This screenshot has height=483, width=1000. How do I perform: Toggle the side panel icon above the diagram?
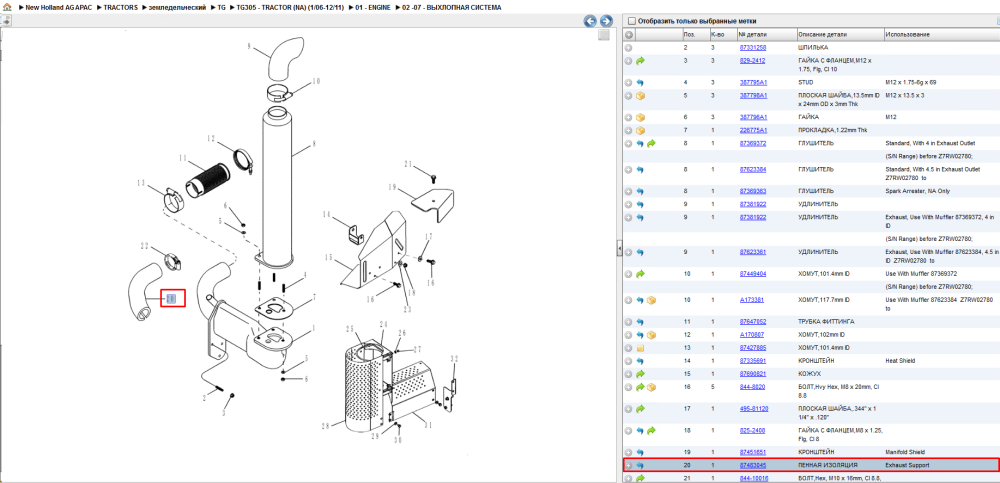(6, 21)
